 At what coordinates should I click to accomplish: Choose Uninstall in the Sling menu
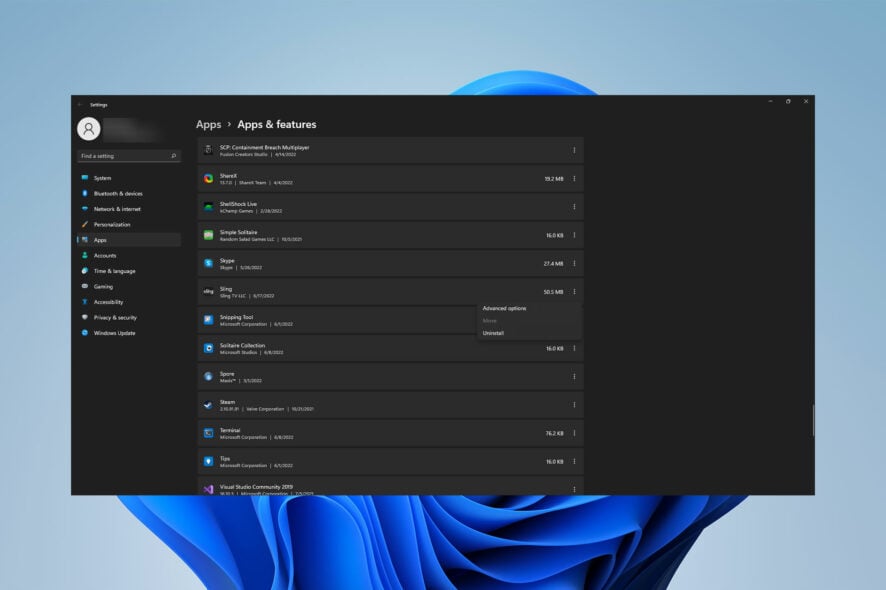pos(493,333)
